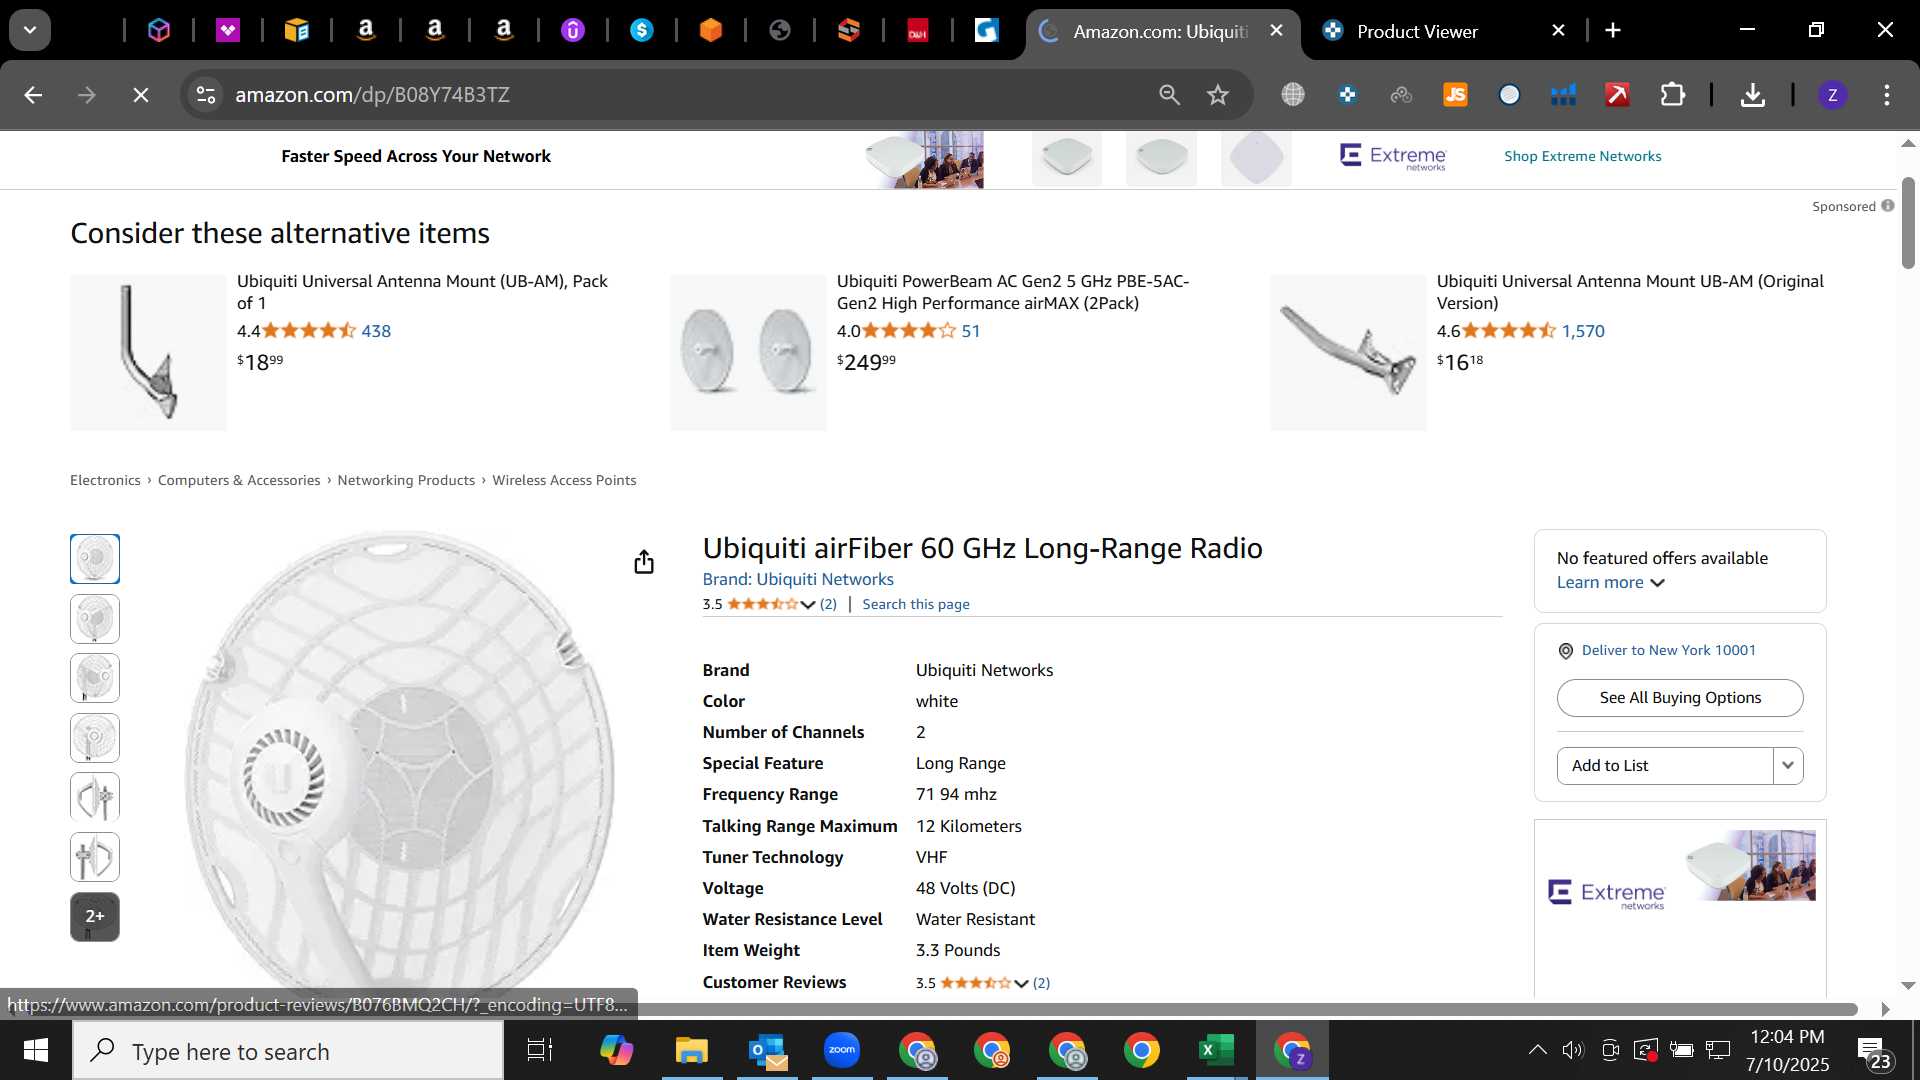Click the vertical page scrollbar thumb

(1908, 222)
